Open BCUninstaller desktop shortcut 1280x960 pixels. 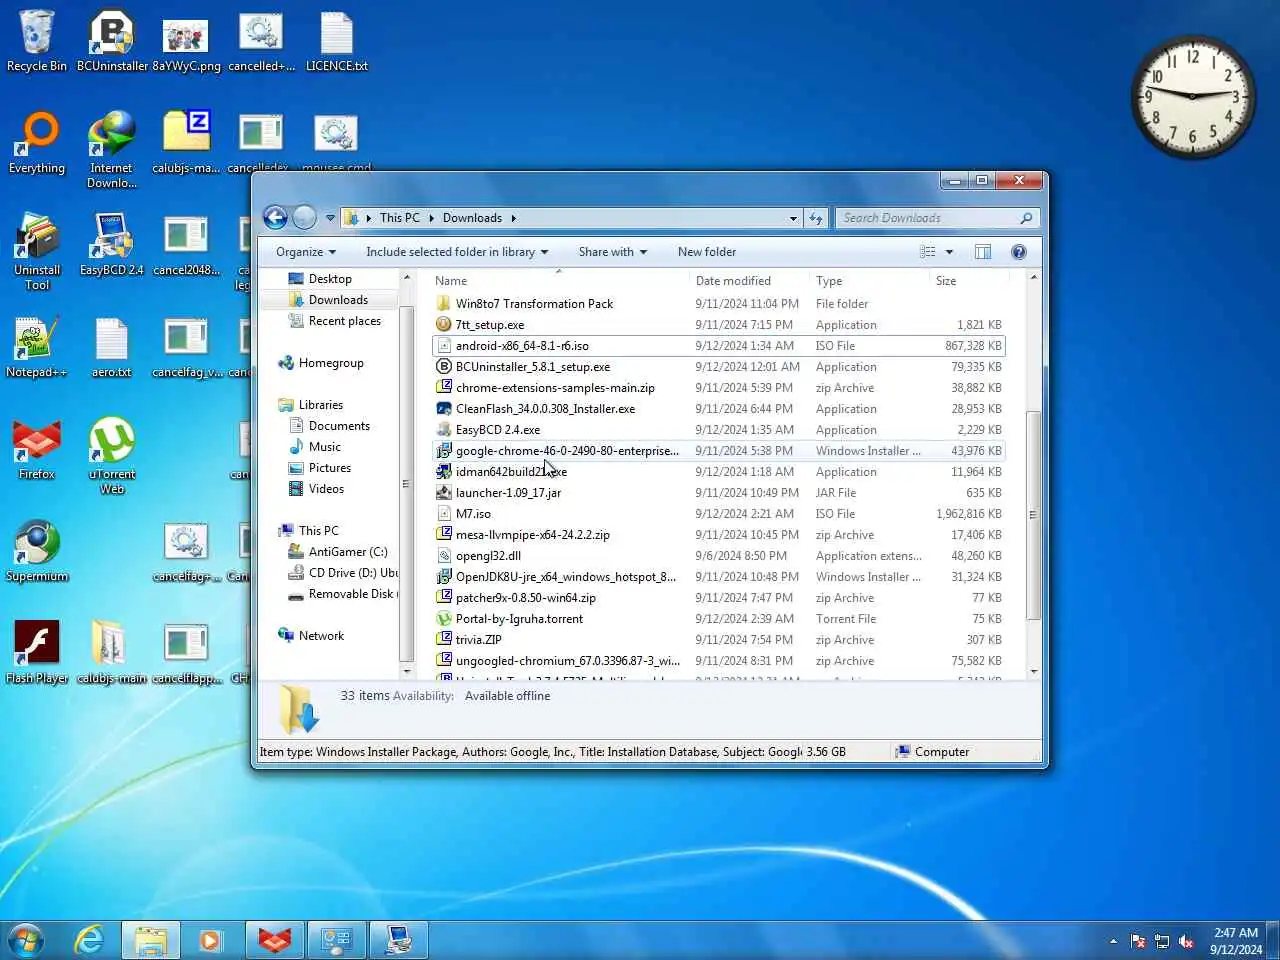[x=112, y=41]
